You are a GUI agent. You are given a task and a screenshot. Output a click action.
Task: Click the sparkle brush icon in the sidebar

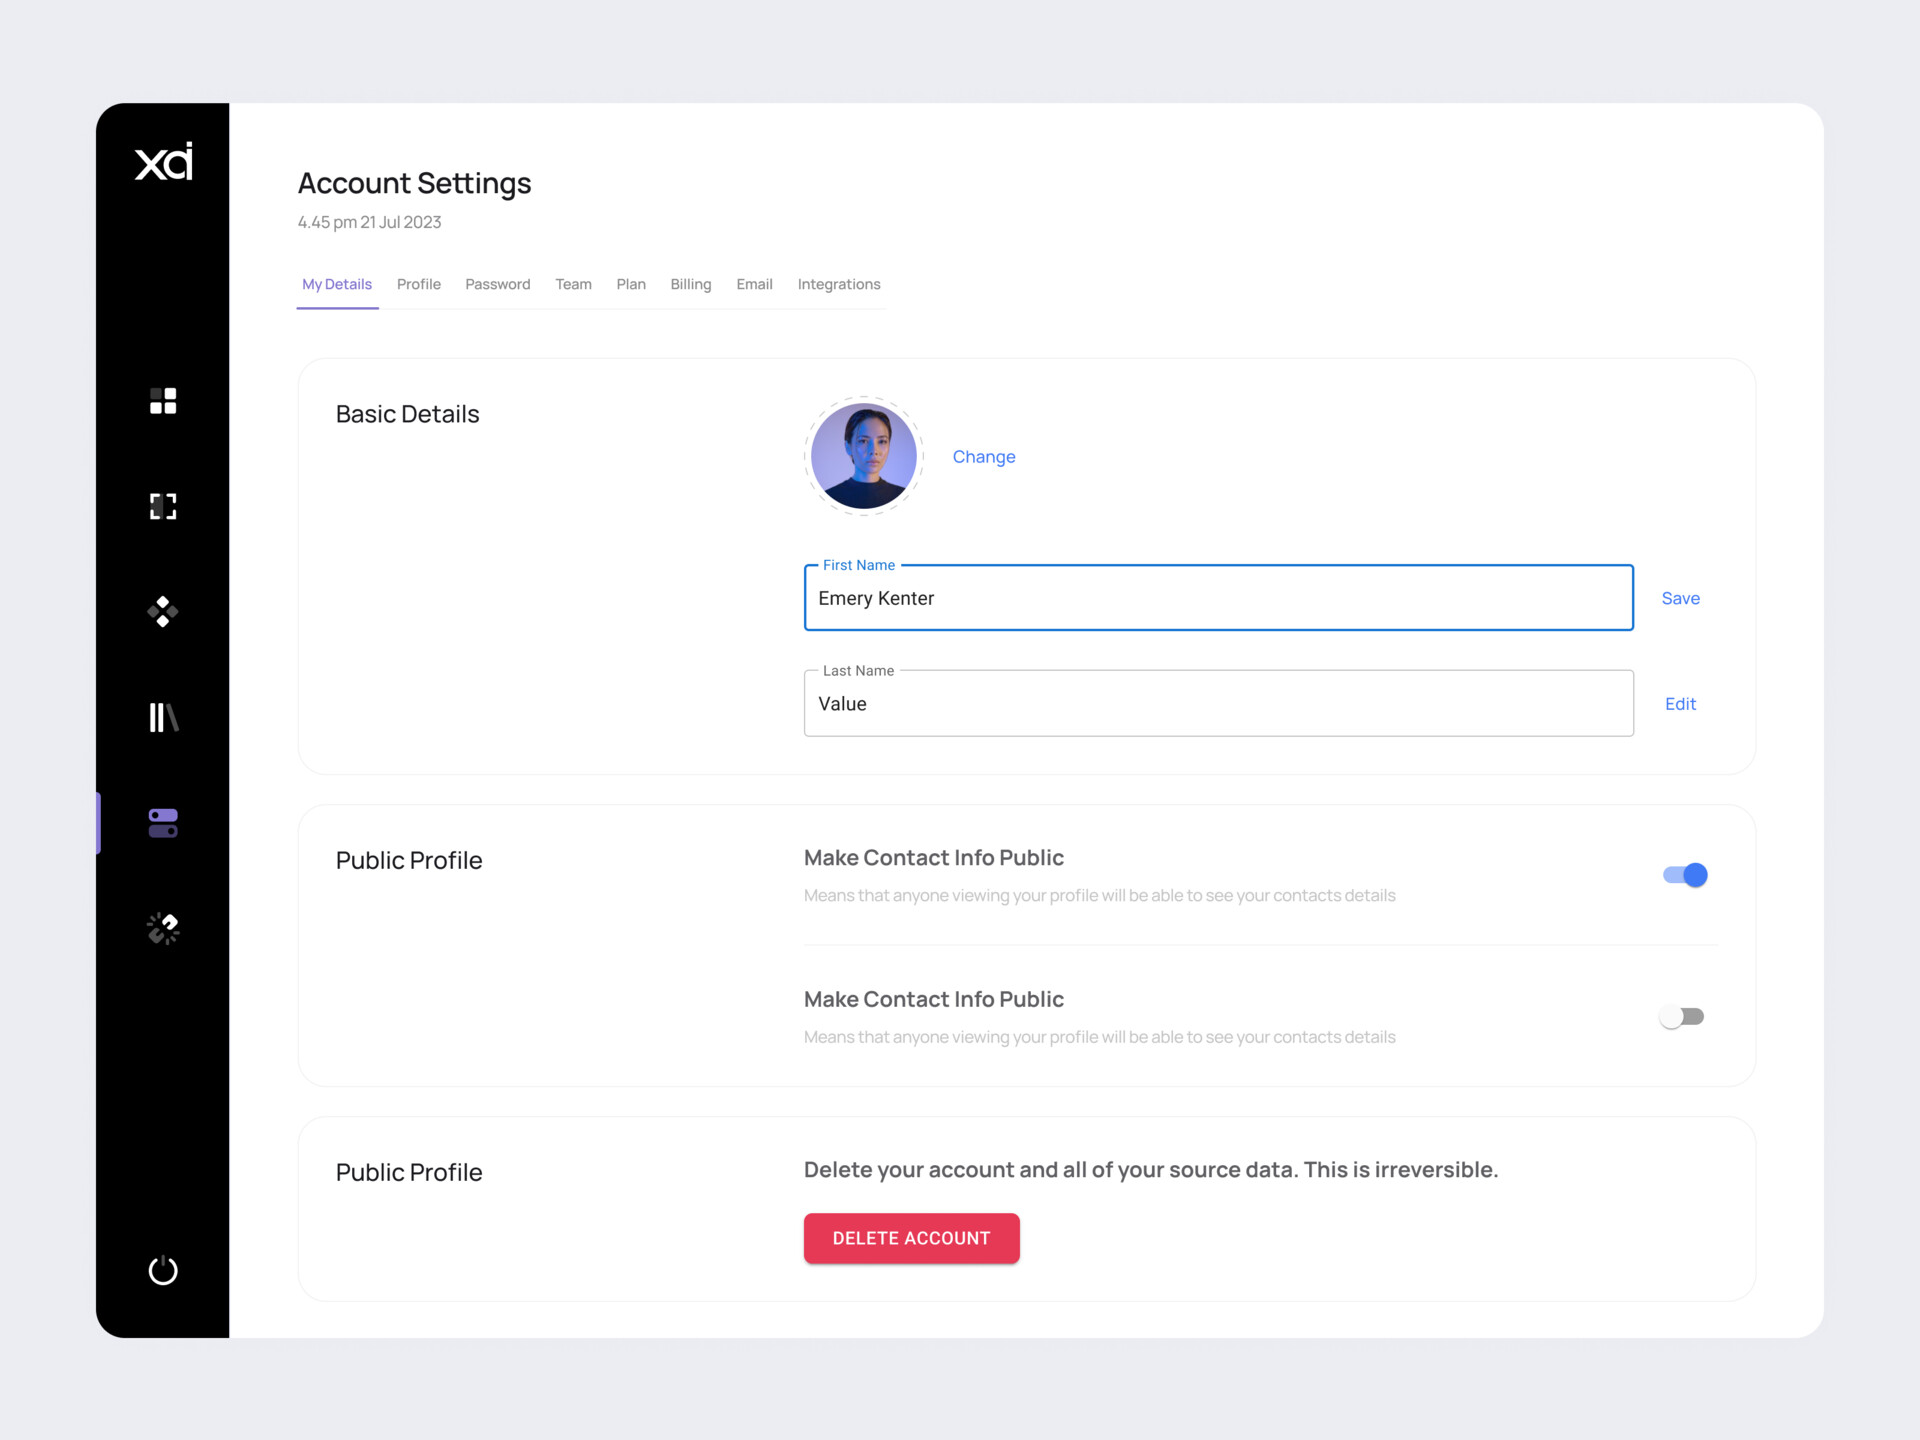[163, 928]
